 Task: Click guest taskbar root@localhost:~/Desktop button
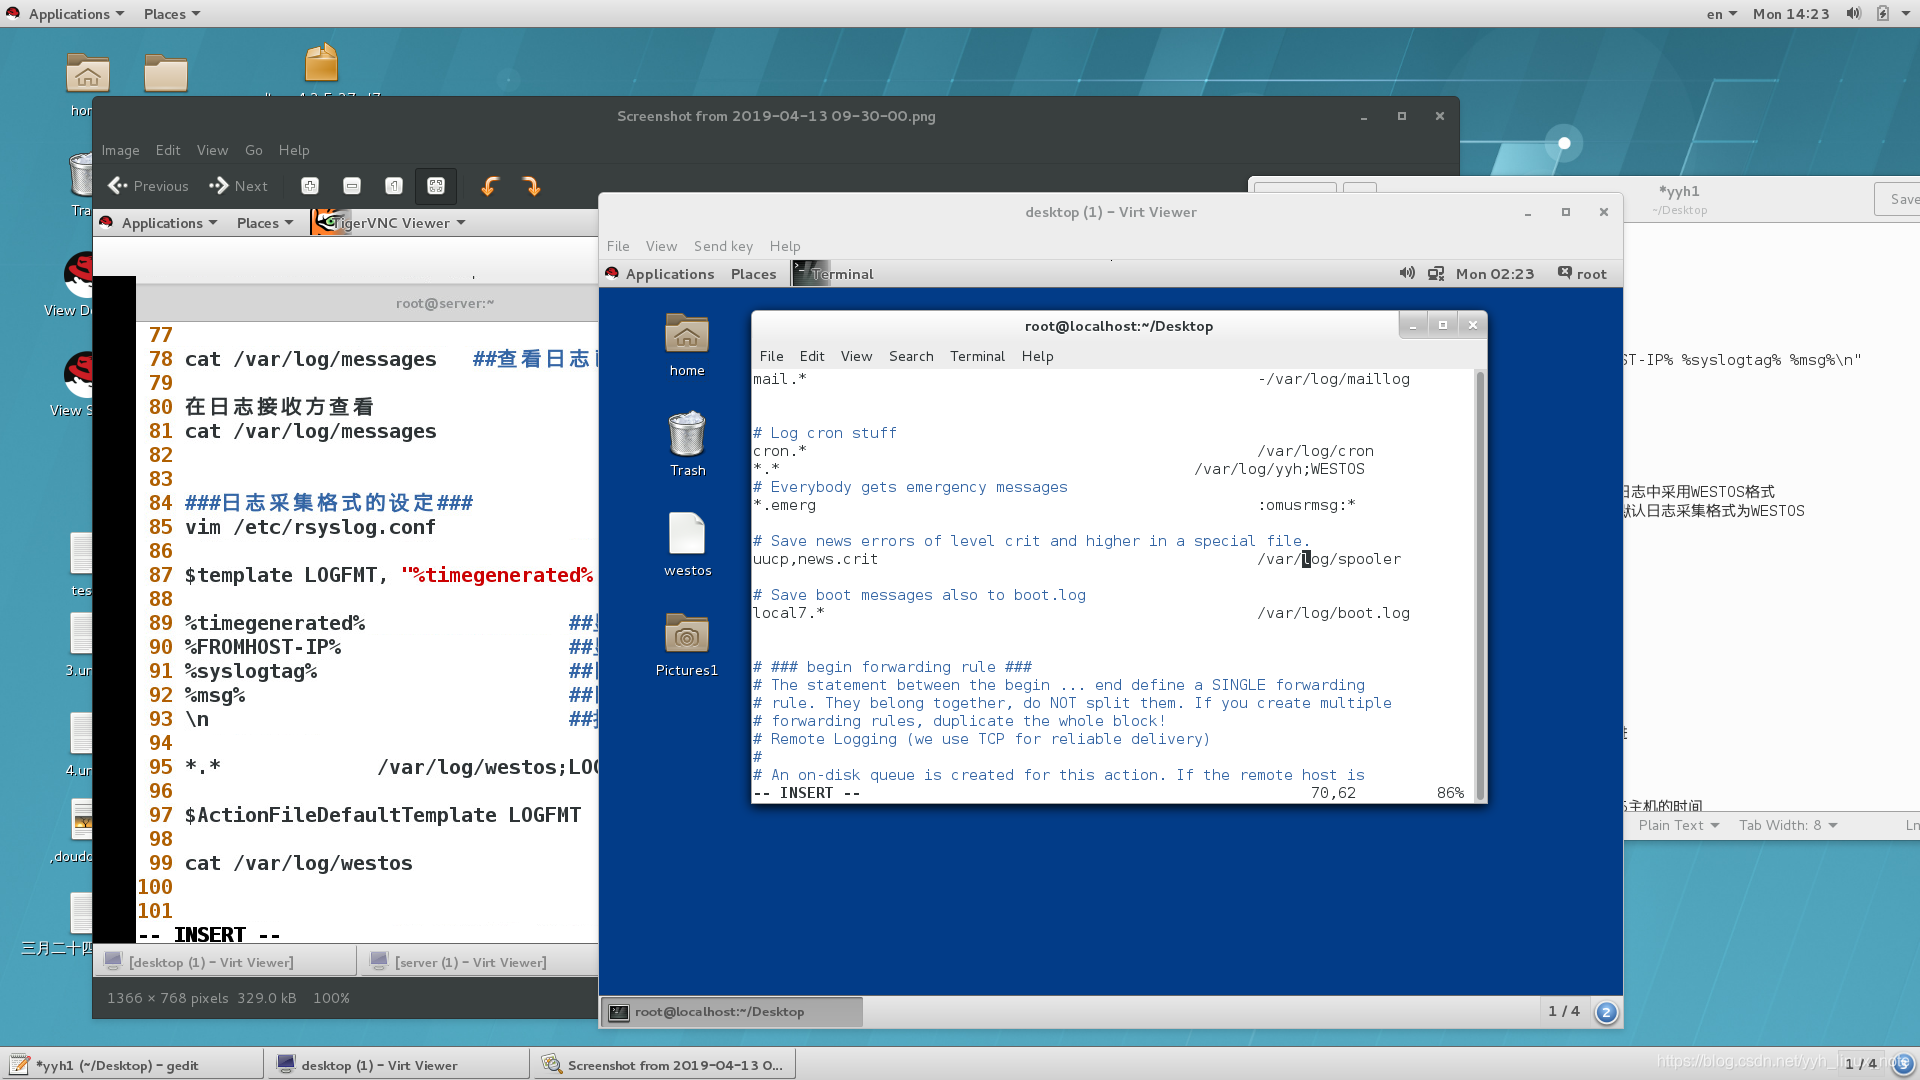coord(732,1012)
